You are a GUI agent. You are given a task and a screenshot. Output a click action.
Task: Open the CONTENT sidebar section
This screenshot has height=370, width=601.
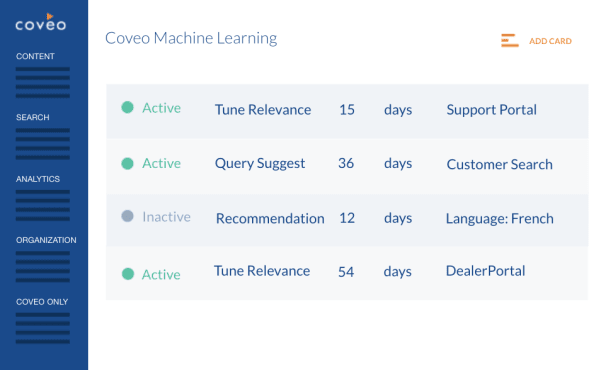tap(35, 56)
